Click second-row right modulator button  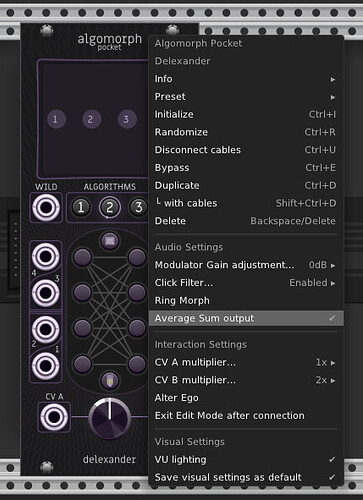137,292
